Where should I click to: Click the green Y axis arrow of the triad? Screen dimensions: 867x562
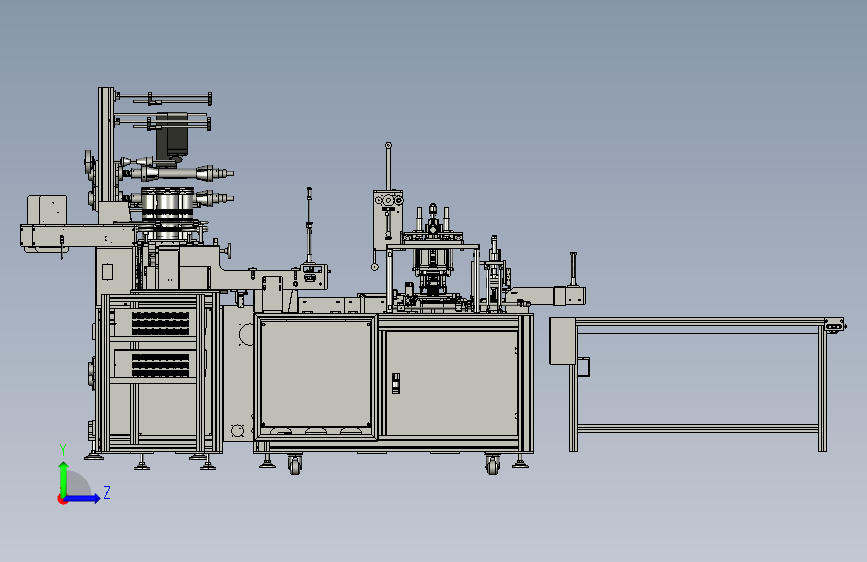coord(64,478)
